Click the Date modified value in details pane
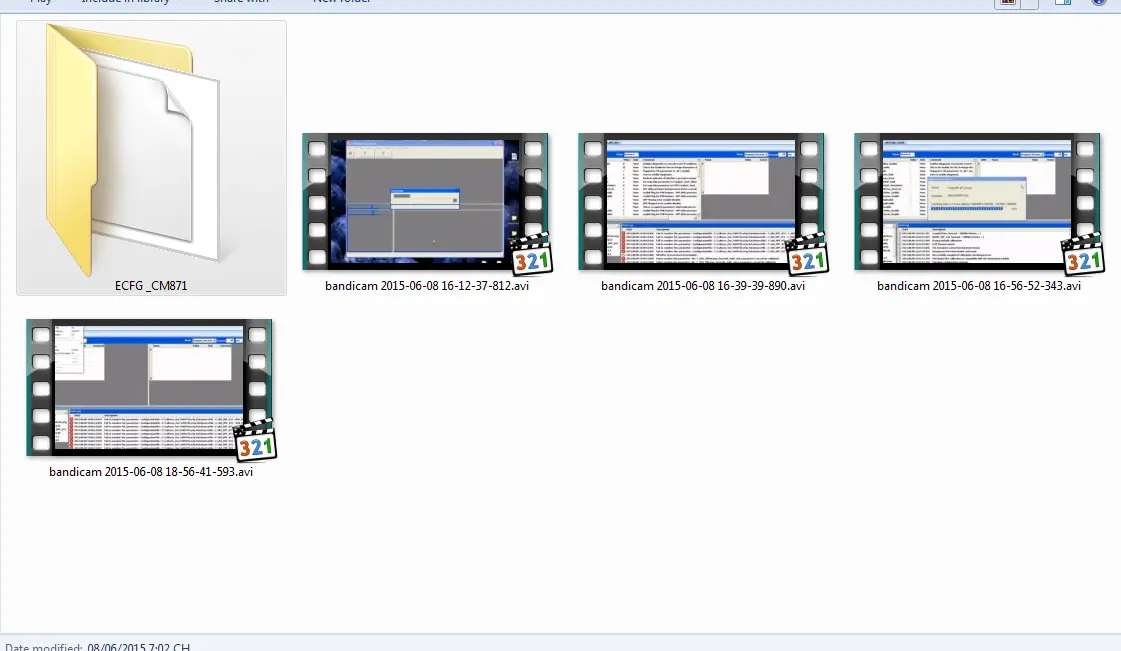1121x651 pixels. pyautogui.click(x=139, y=647)
